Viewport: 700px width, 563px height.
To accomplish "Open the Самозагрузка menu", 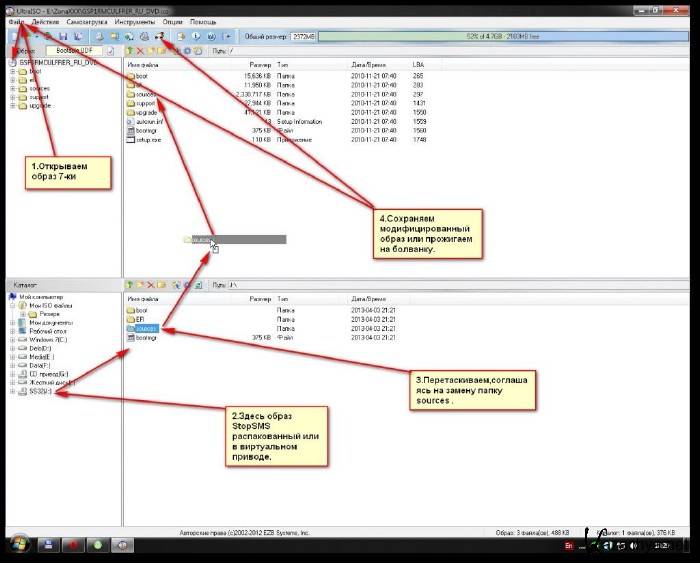I will (86, 21).
